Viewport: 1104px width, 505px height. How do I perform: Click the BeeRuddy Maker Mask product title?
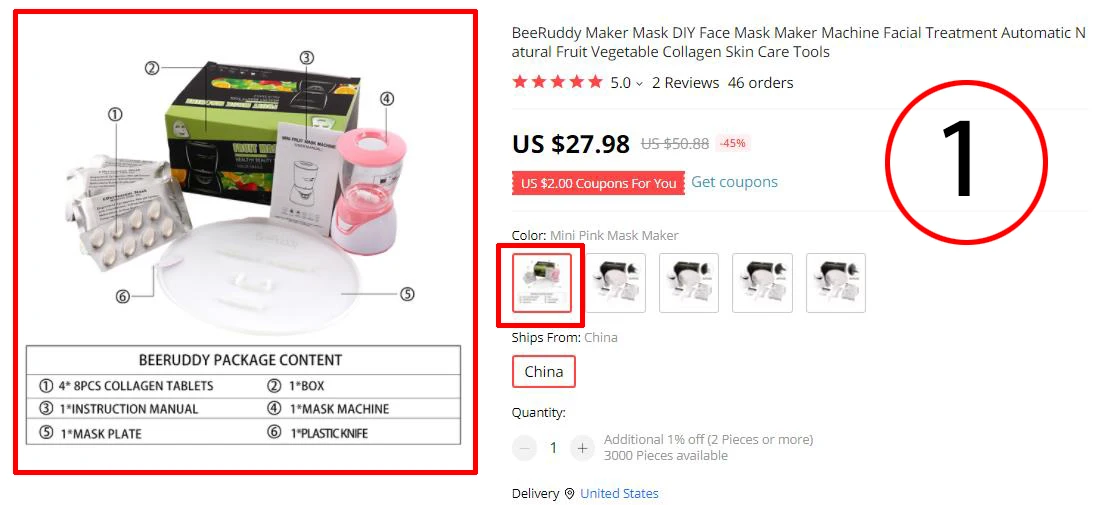(x=798, y=42)
